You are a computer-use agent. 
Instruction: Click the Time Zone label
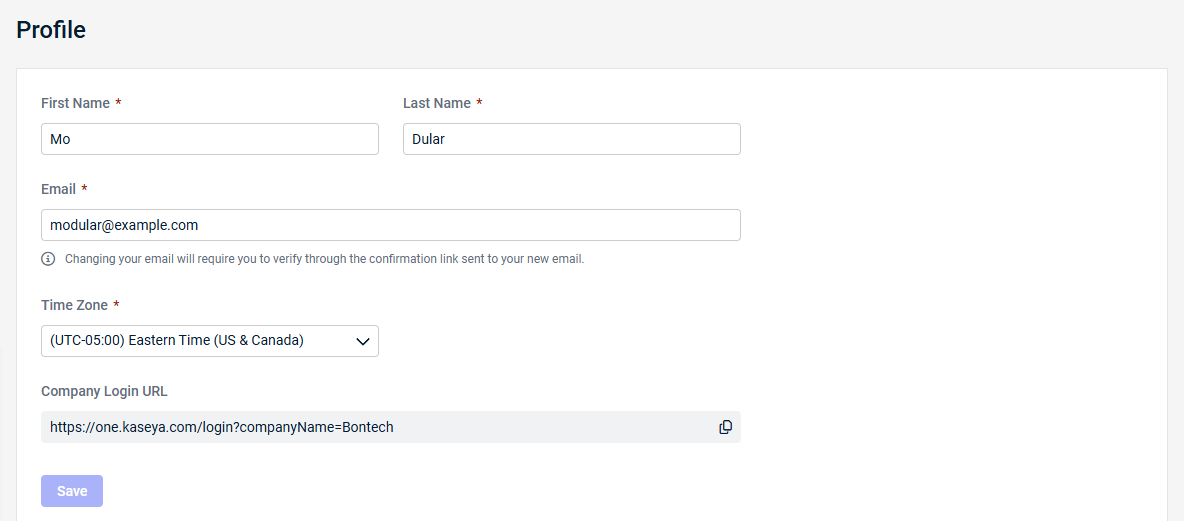(74, 305)
